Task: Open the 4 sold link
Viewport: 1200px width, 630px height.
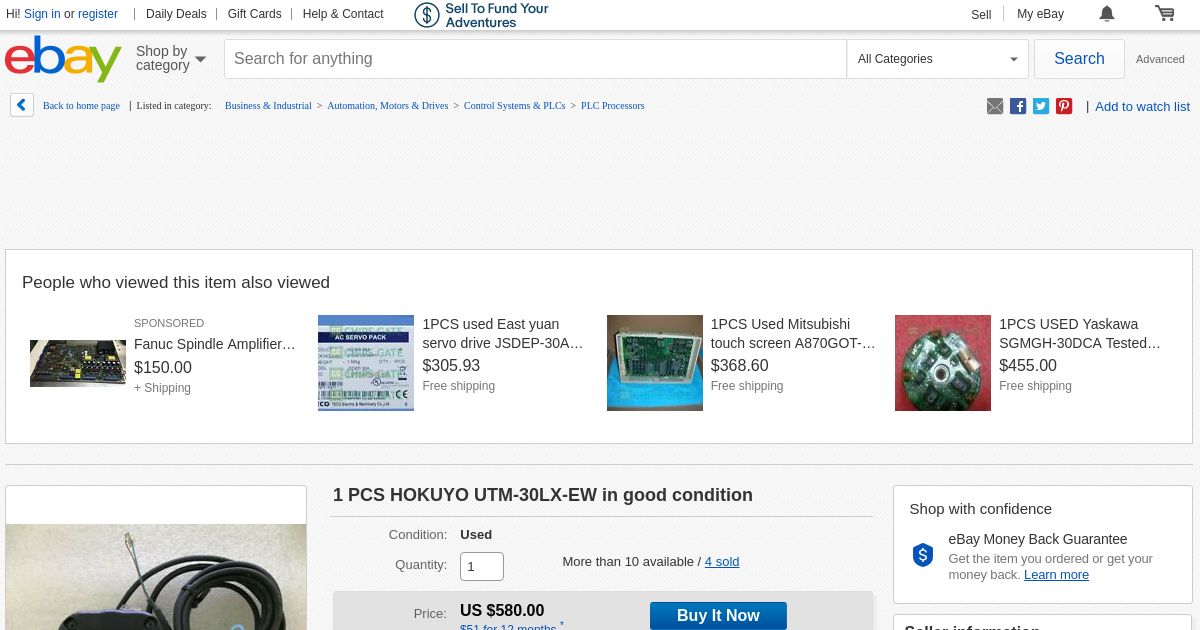Action: click(x=722, y=562)
